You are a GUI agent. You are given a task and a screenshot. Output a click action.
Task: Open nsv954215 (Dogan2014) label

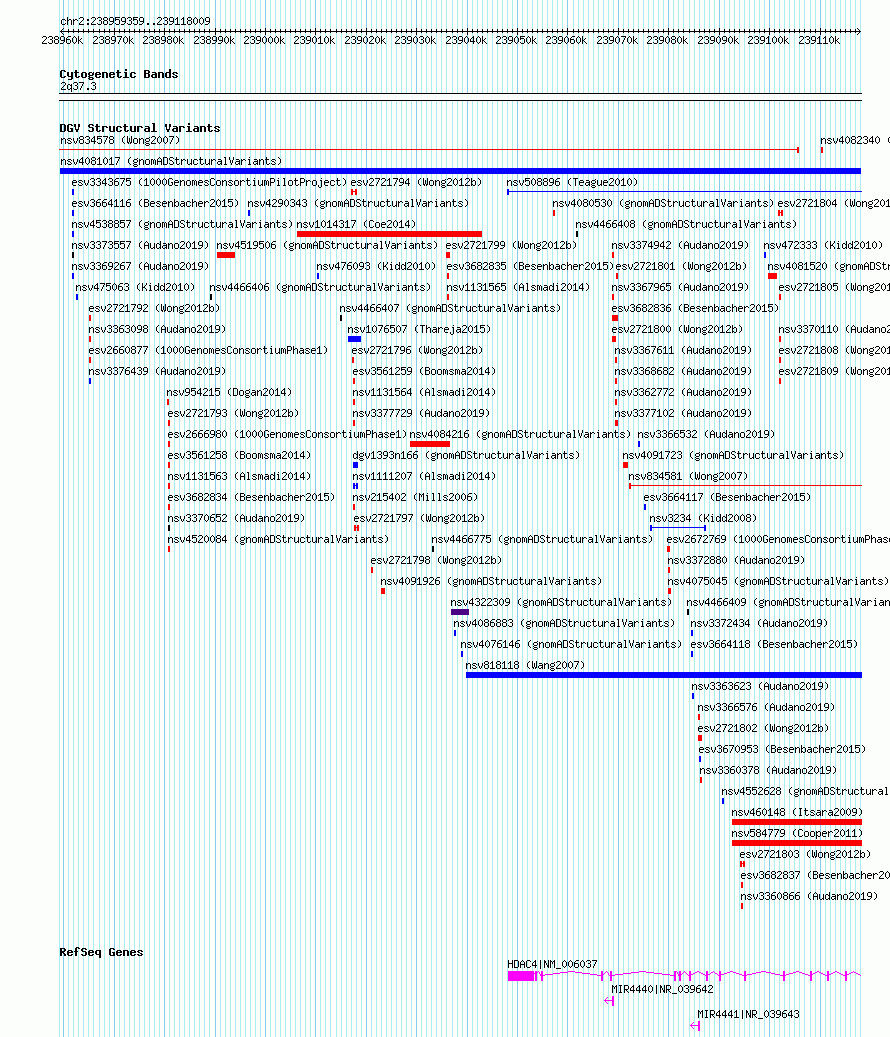229,393
